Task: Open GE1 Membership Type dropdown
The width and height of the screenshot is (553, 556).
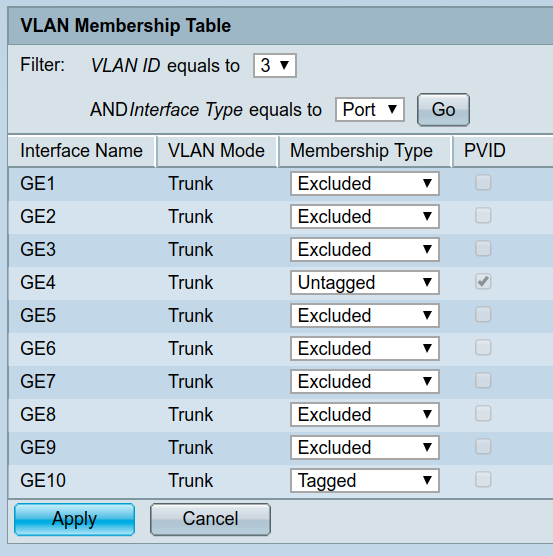Action: coord(365,184)
